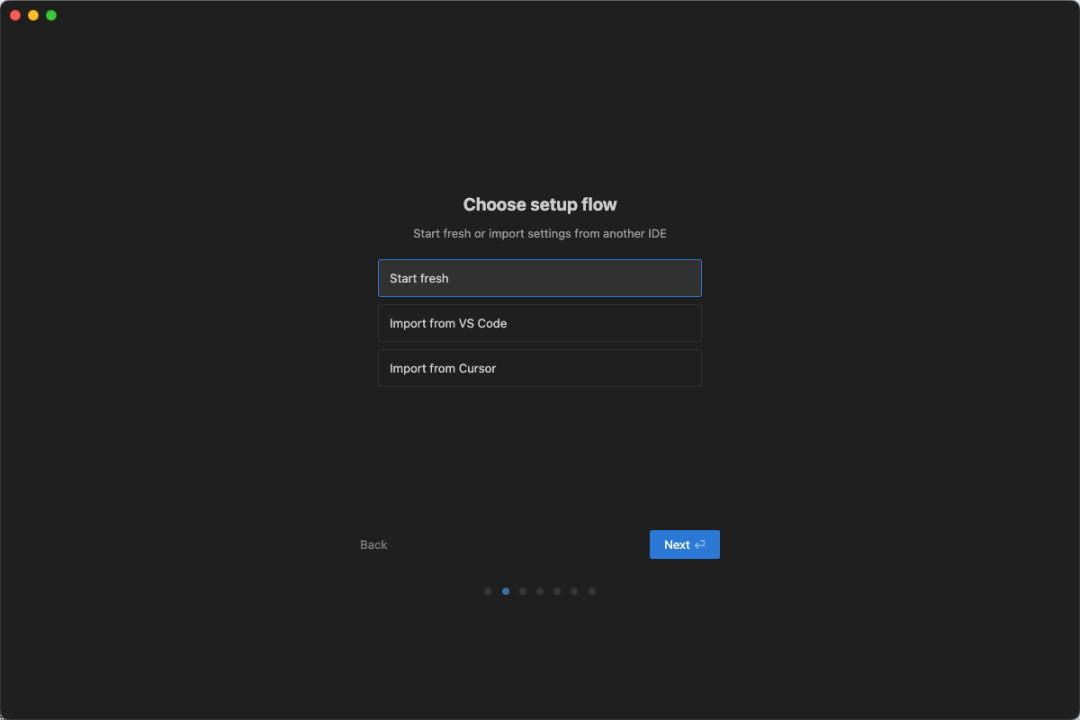1080x720 pixels.
Task: Choose Import from Cursor
Action: (x=539, y=368)
